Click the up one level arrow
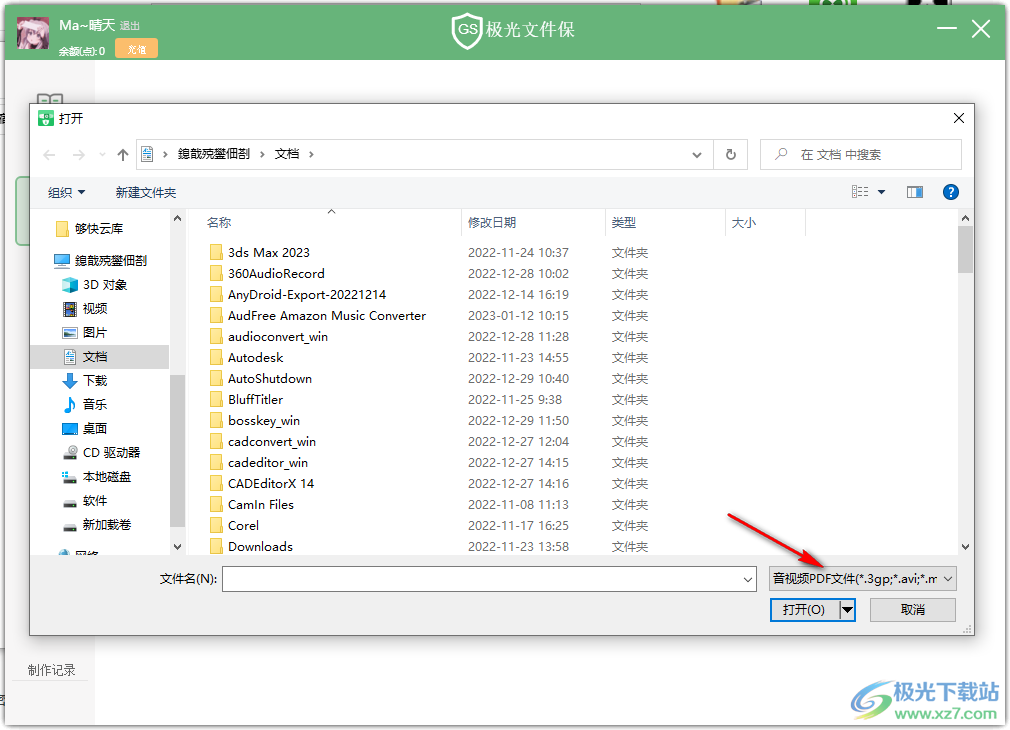Viewport: 1010px width, 730px height. point(122,154)
